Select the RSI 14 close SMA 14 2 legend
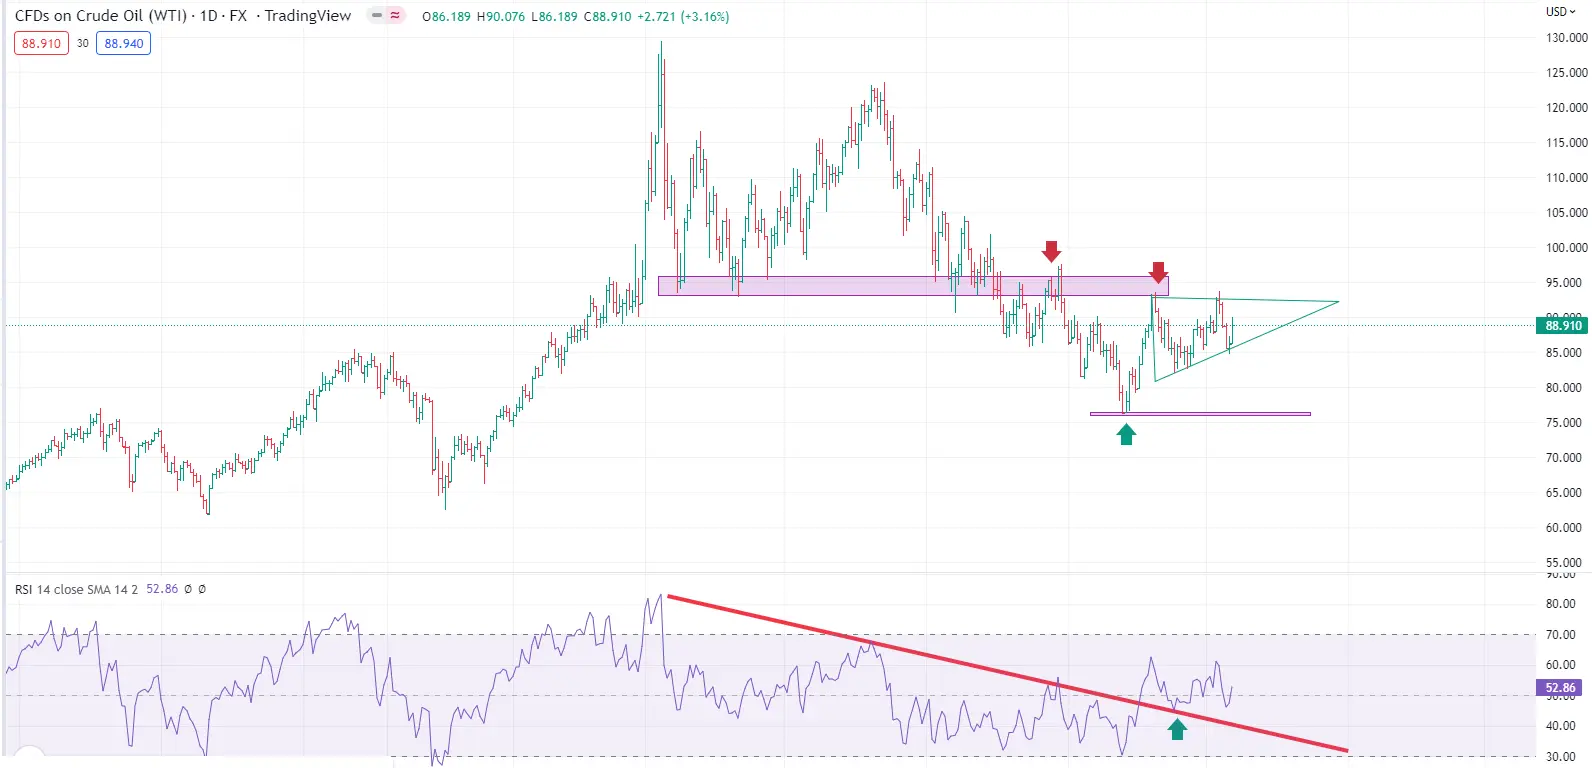The height and width of the screenshot is (768, 1592). [76, 589]
